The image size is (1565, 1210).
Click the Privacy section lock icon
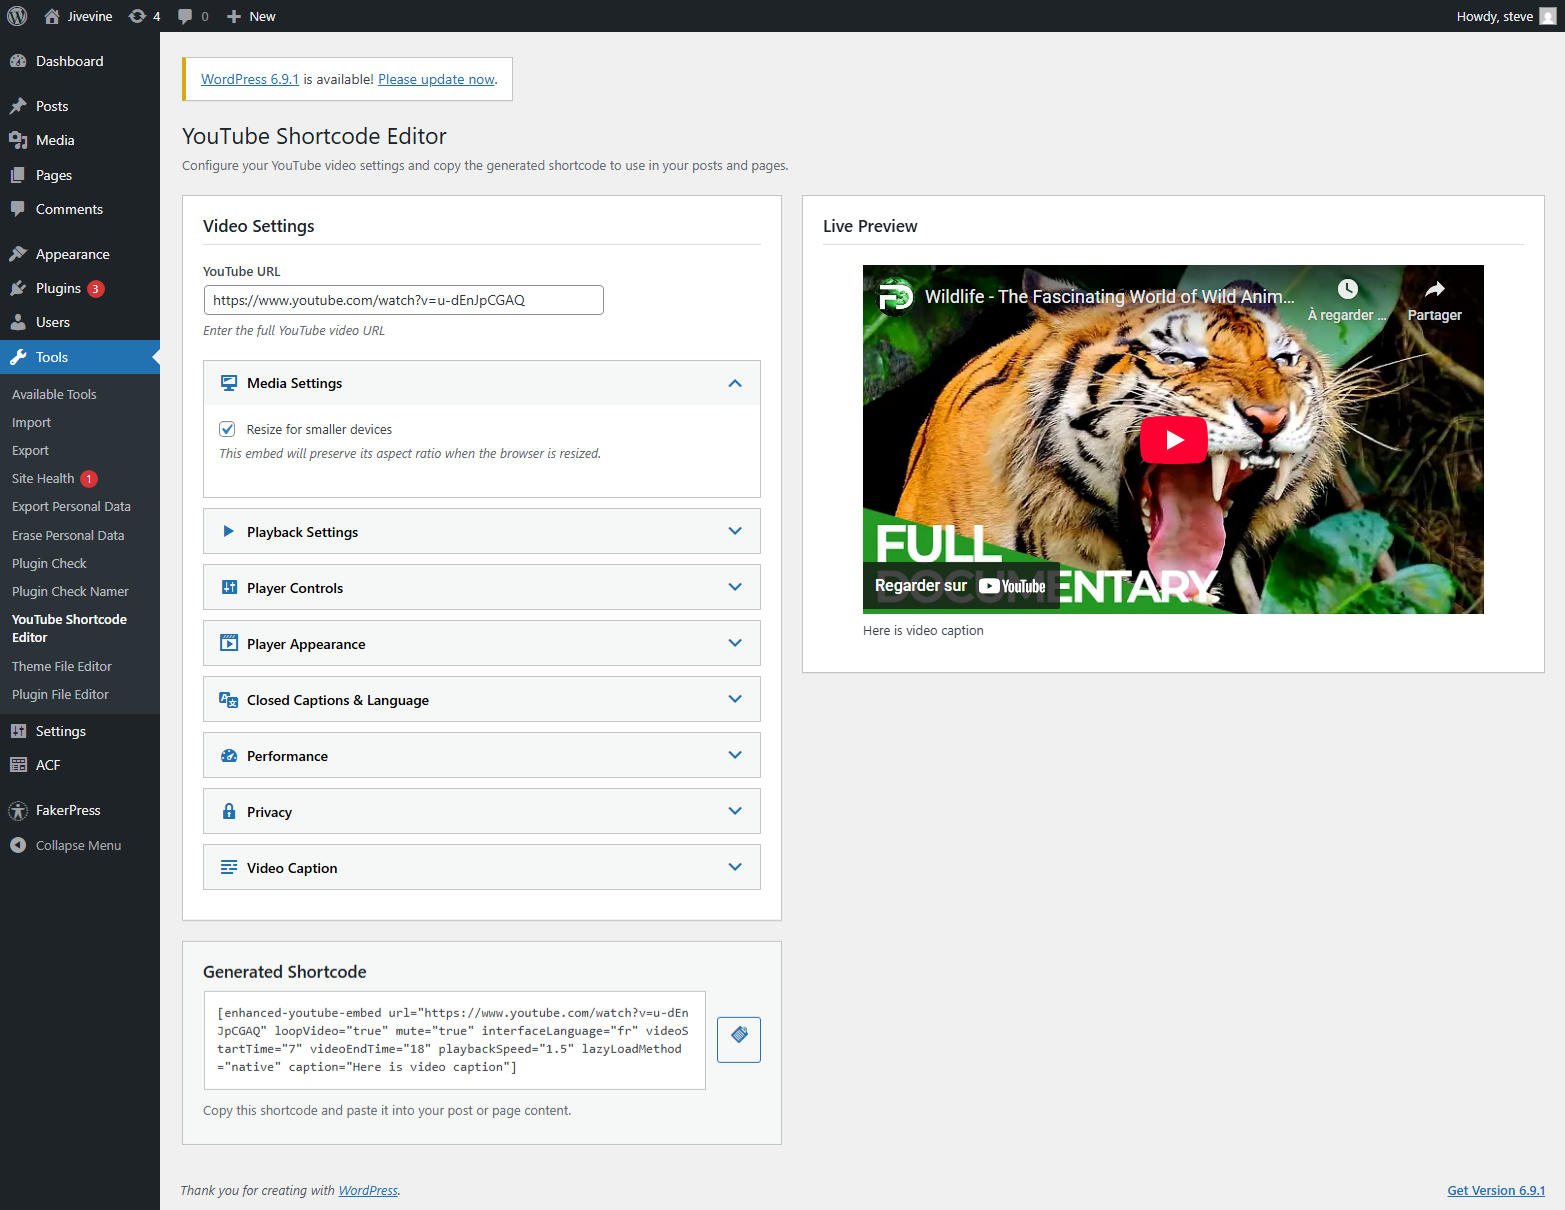tap(228, 811)
